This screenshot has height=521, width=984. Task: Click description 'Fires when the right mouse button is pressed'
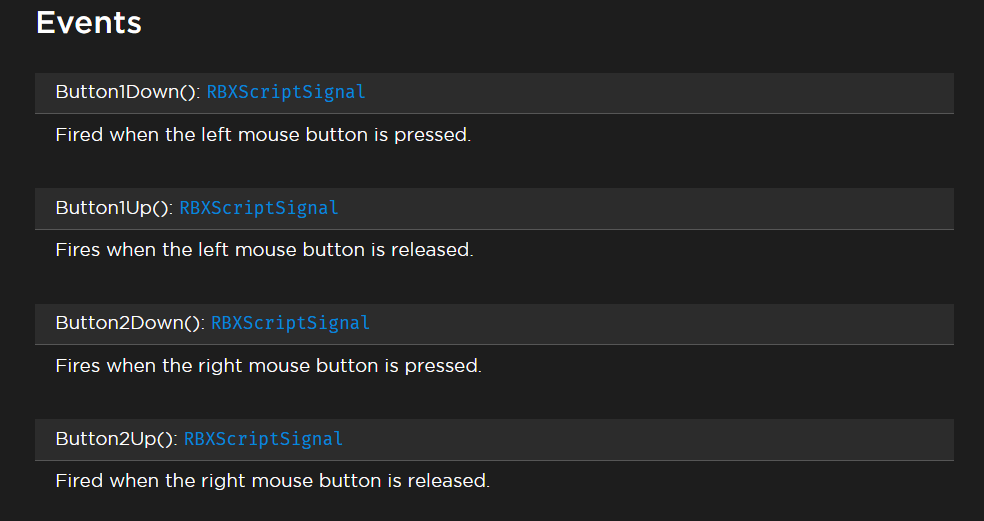click(x=268, y=366)
